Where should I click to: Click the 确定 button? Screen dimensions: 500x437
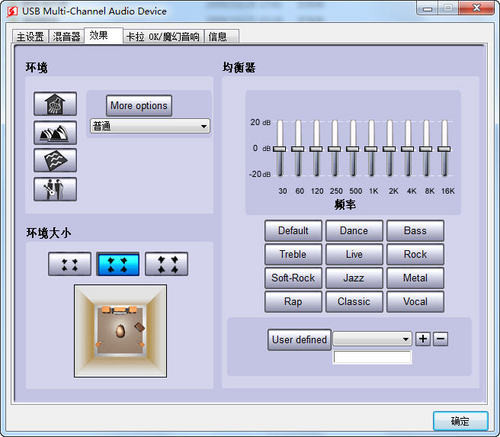click(460, 421)
